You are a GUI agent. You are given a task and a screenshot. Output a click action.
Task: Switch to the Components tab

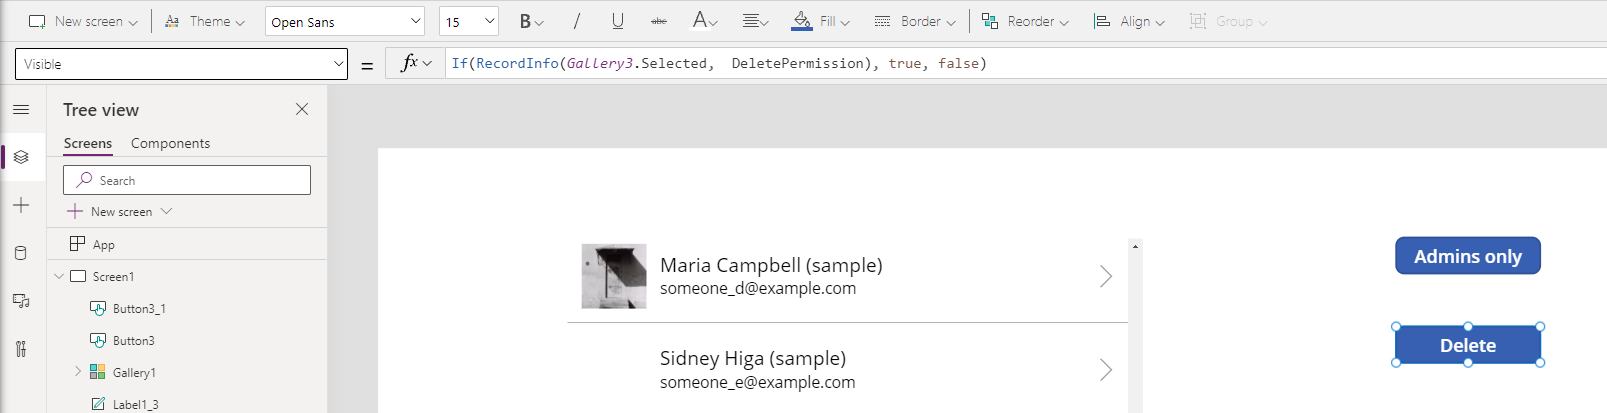click(170, 143)
